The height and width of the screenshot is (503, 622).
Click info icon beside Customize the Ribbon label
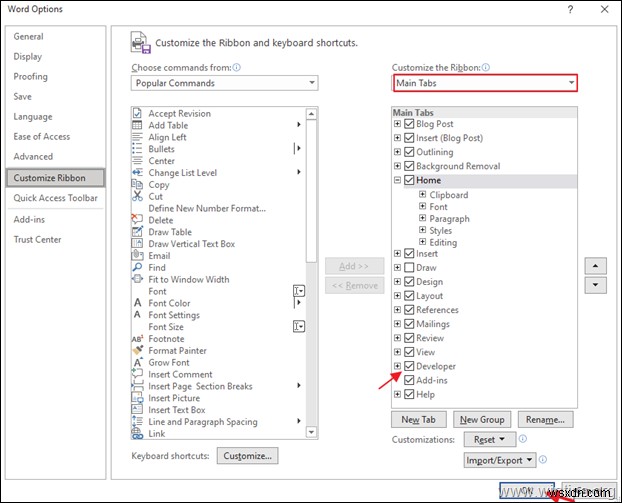(x=486, y=67)
